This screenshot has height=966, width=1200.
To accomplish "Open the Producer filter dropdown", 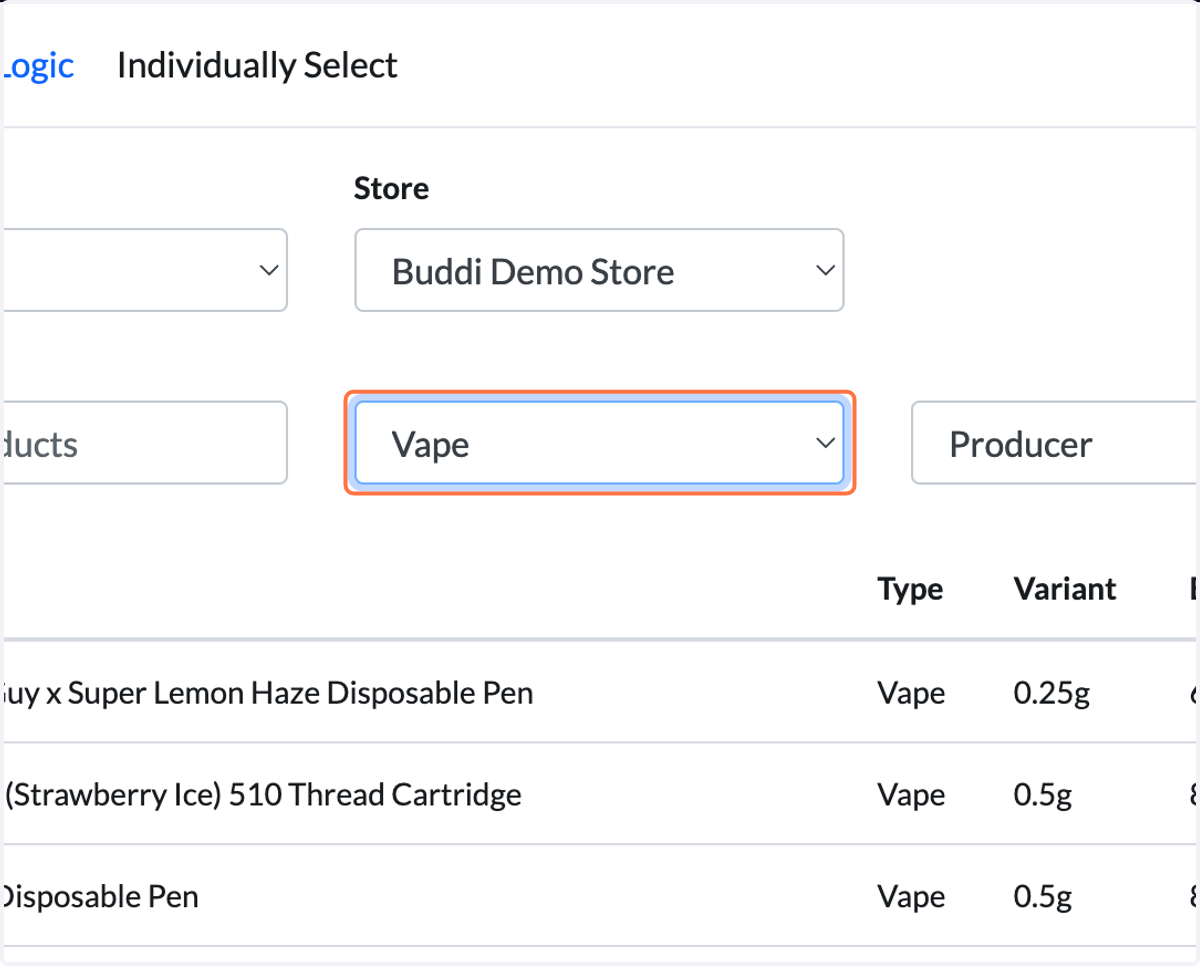I will (1054, 443).
